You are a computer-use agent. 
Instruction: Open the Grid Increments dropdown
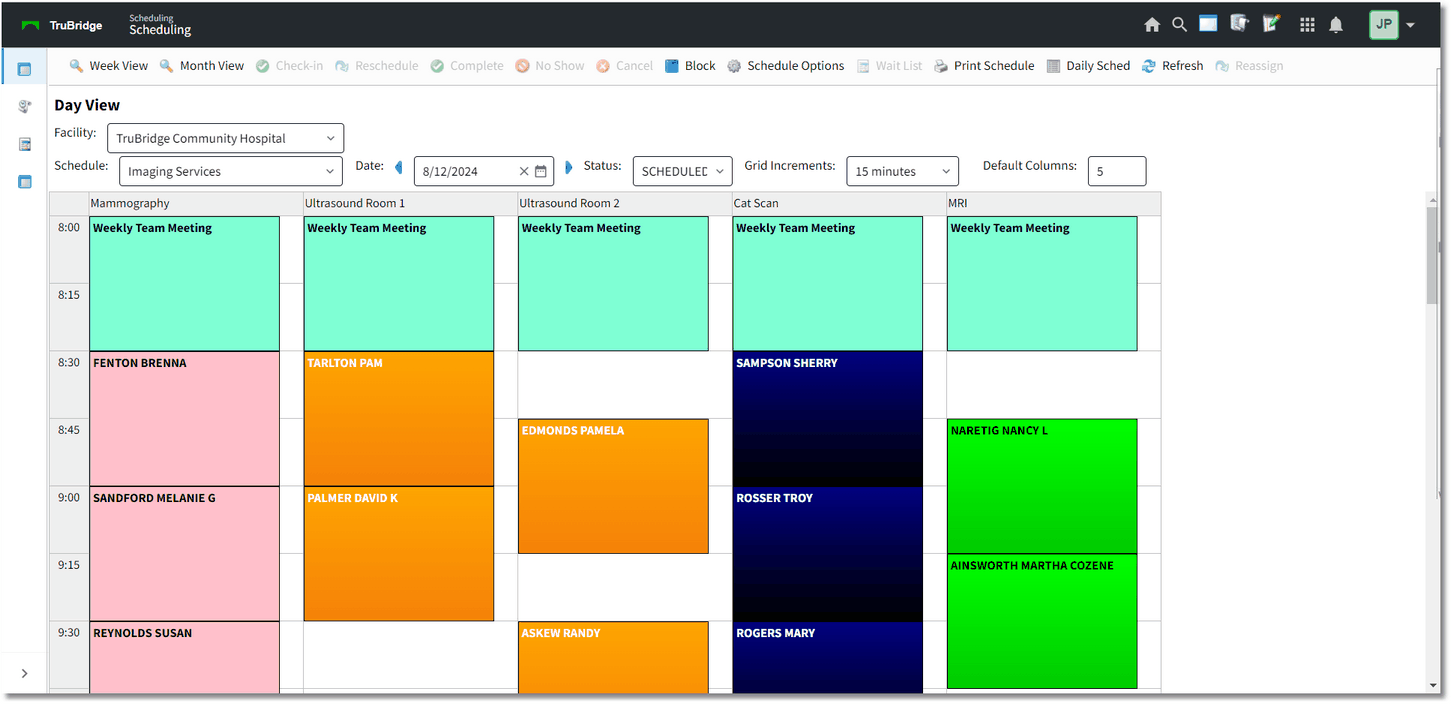[x=902, y=171]
